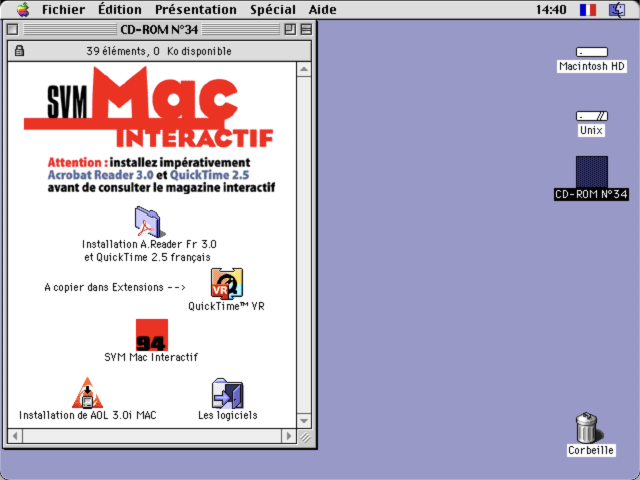Close the CD-ROM N°34 window
The height and width of the screenshot is (480, 640).
coord(13,29)
